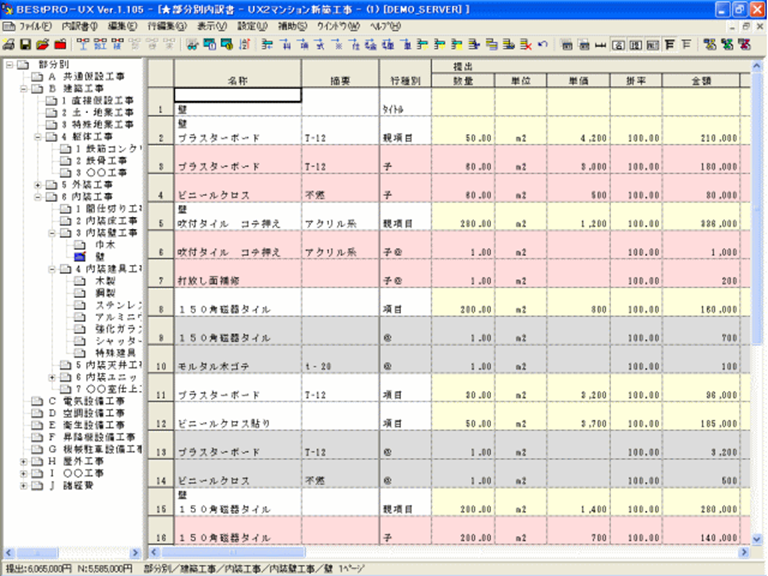
Task: Open the 補助(S) menu
Action: click(293, 26)
